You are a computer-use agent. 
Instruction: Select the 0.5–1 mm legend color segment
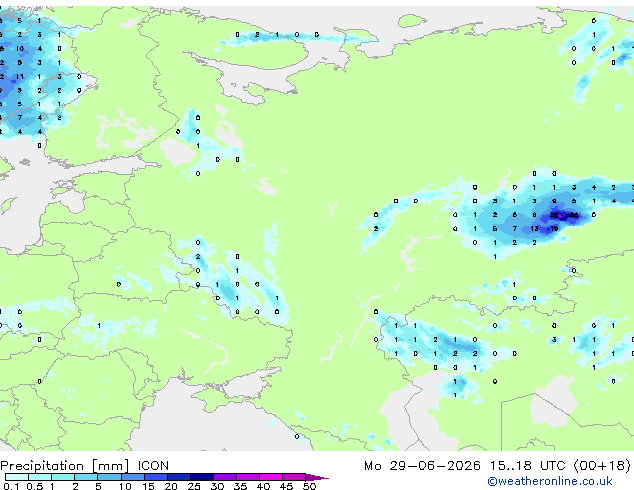40,477
